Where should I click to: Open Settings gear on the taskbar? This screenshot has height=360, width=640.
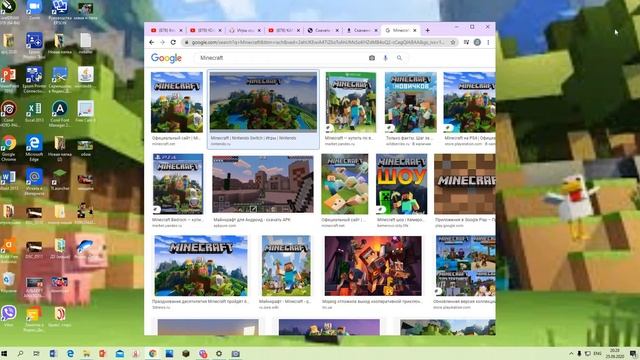pos(219,353)
